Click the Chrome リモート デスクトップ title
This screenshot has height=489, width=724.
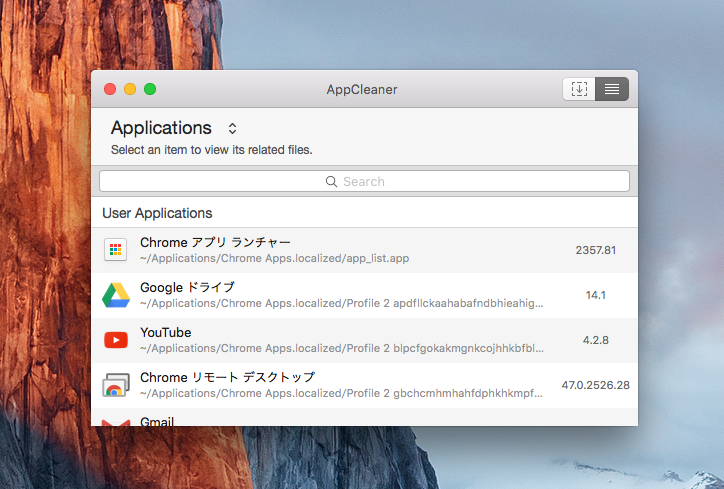tap(227, 377)
